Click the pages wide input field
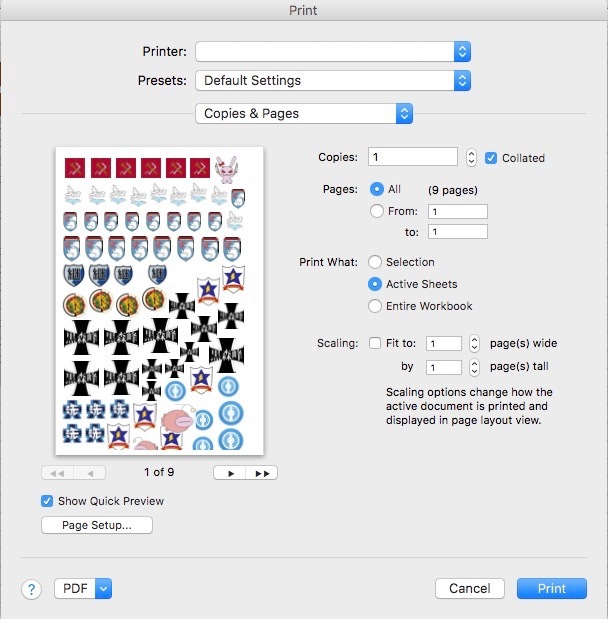 (443, 343)
